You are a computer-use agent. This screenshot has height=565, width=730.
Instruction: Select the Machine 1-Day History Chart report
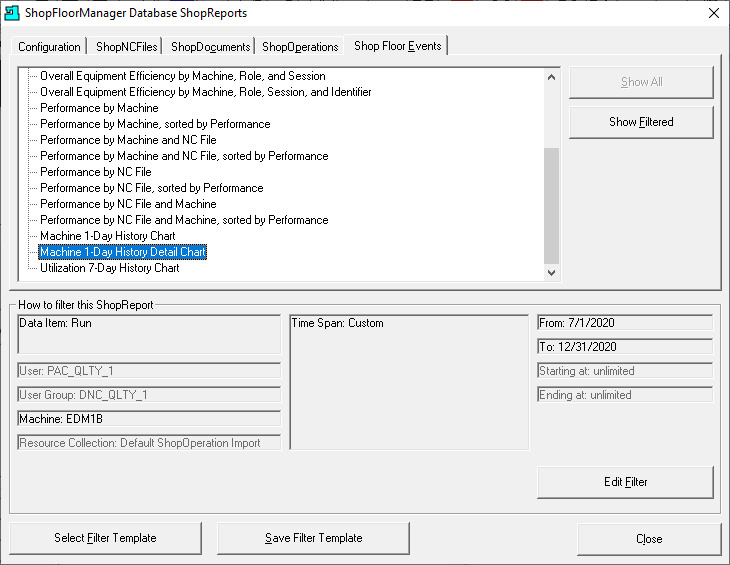(x=108, y=236)
